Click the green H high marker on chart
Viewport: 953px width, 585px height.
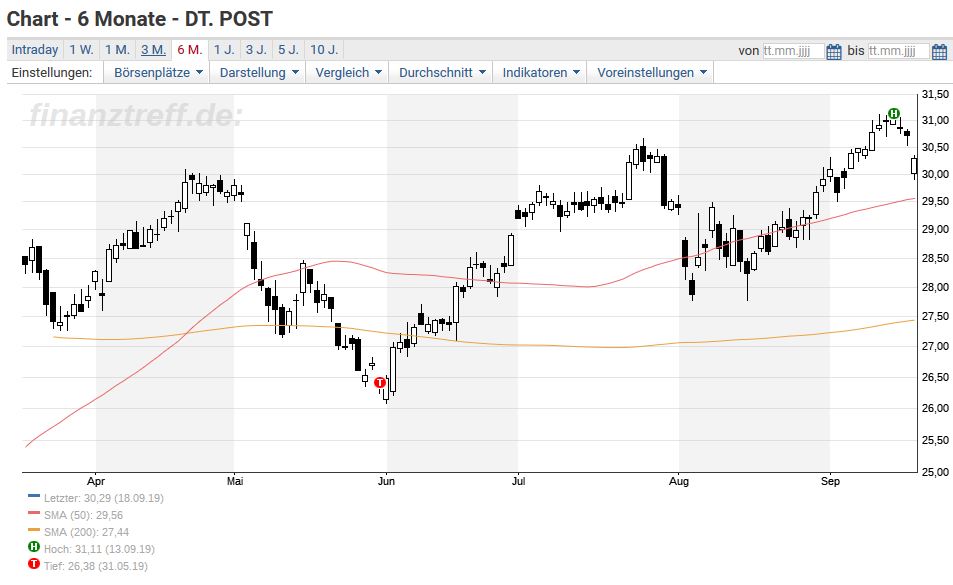click(893, 114)
